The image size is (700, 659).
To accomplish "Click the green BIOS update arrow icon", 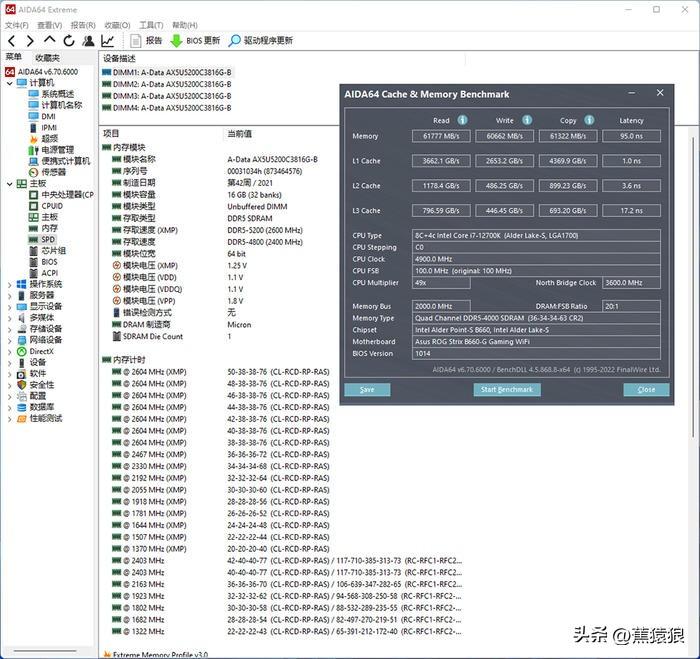I will (176, 41).
